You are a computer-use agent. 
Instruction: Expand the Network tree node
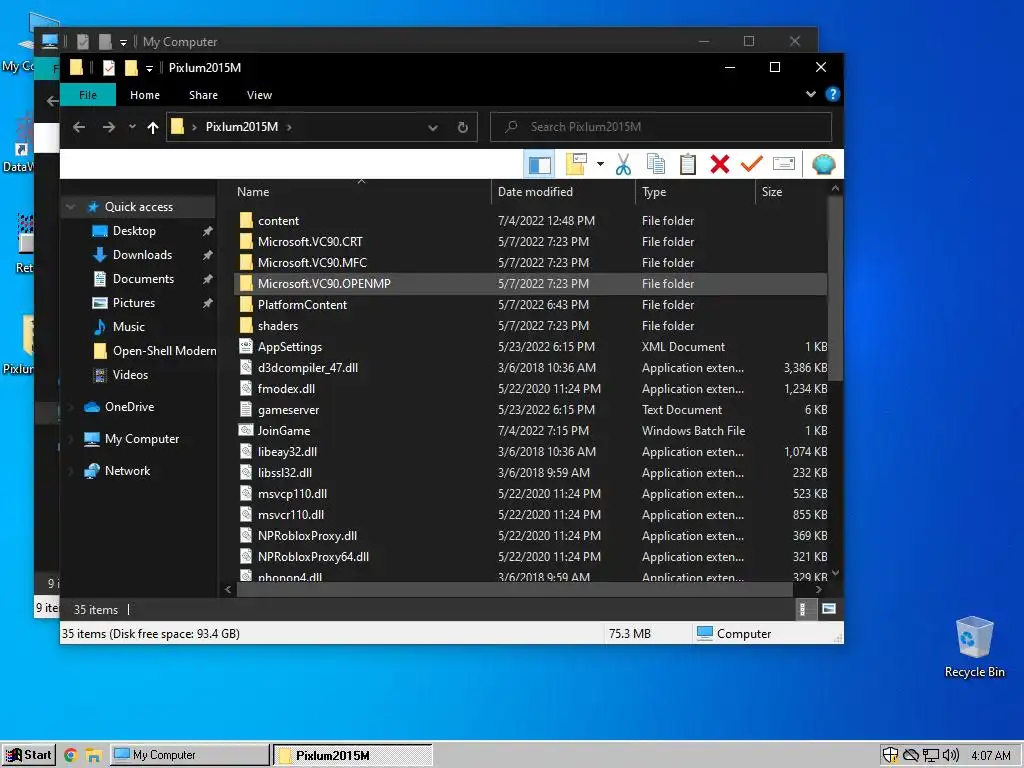point(71,471)
